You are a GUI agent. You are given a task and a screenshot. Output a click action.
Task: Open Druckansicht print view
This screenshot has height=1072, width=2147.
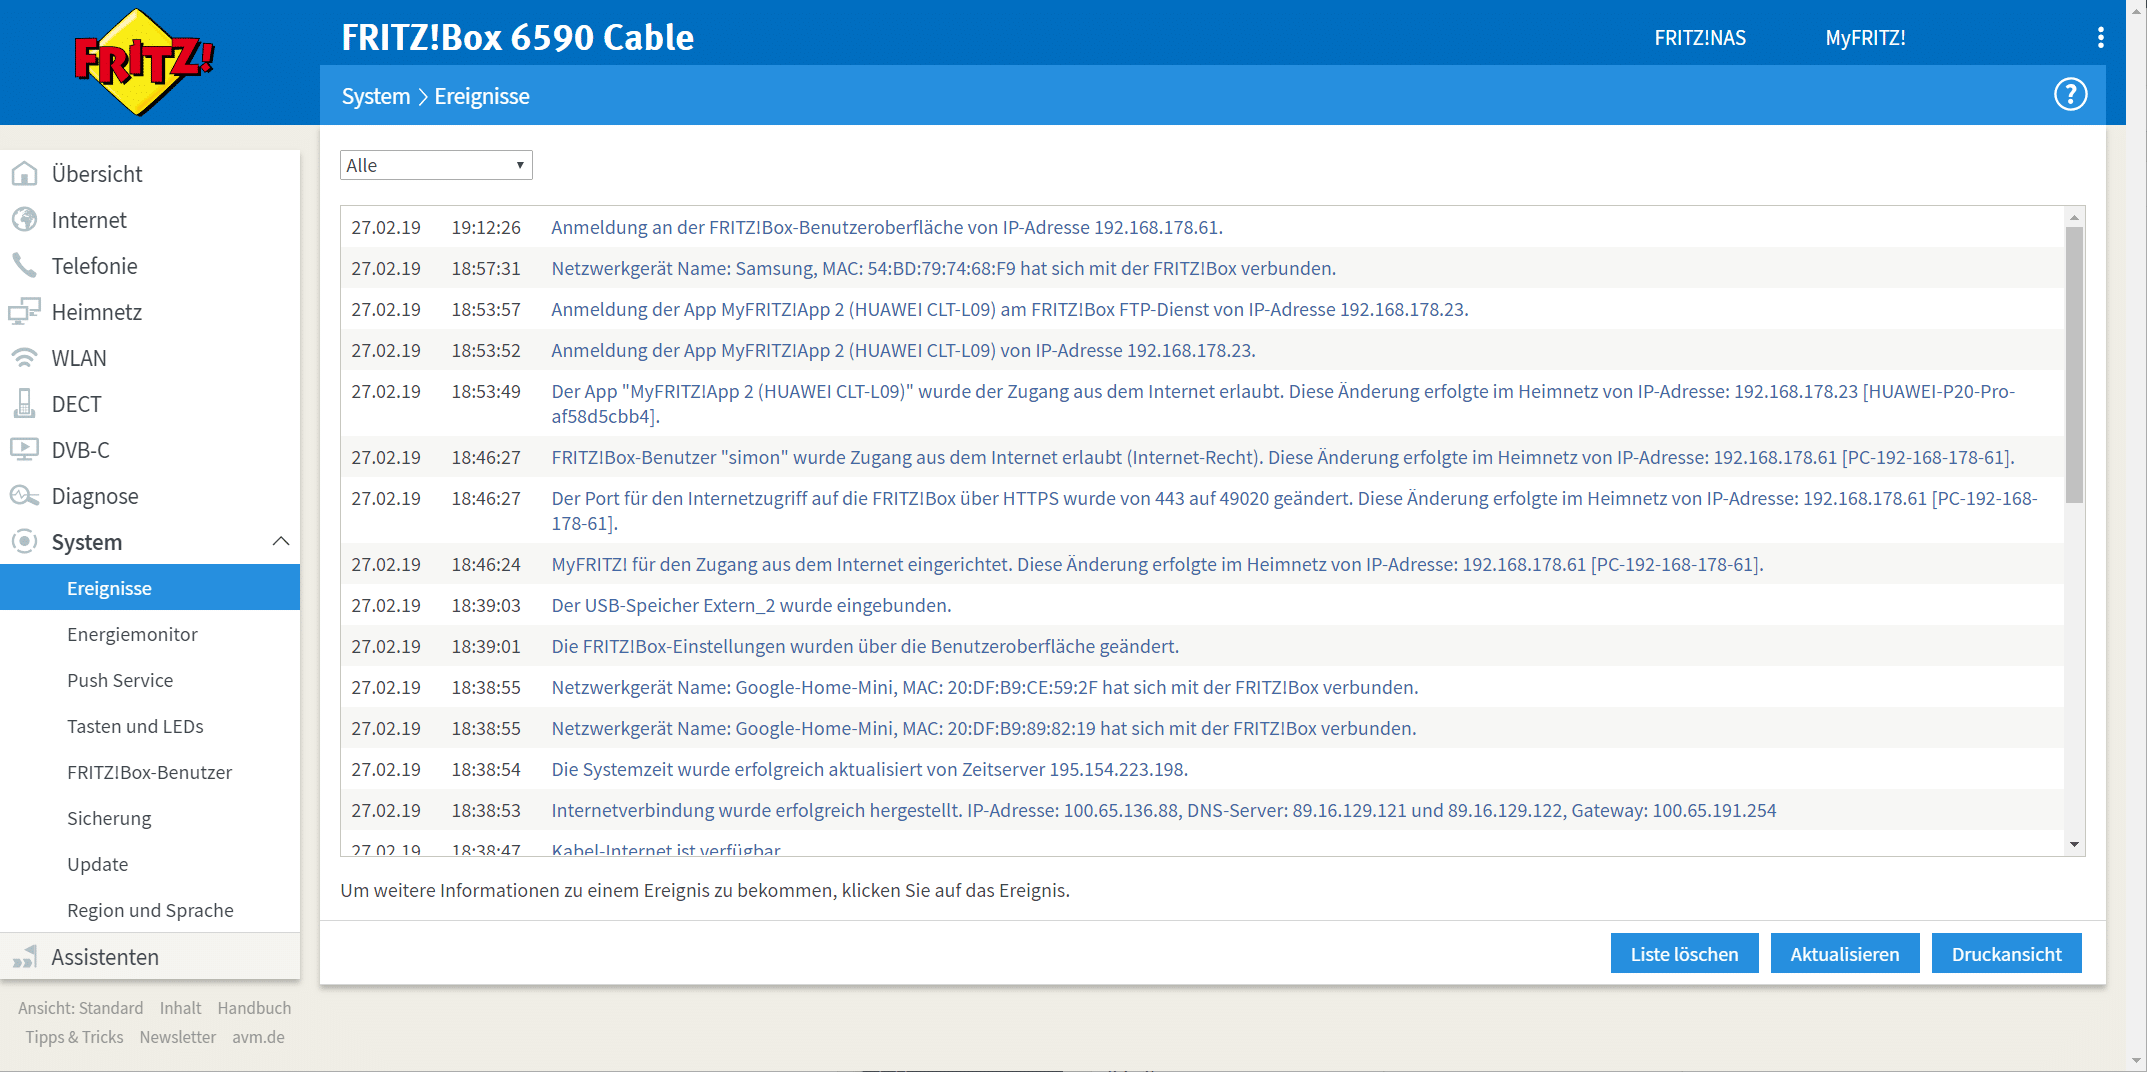click(x=2006, y=954)
